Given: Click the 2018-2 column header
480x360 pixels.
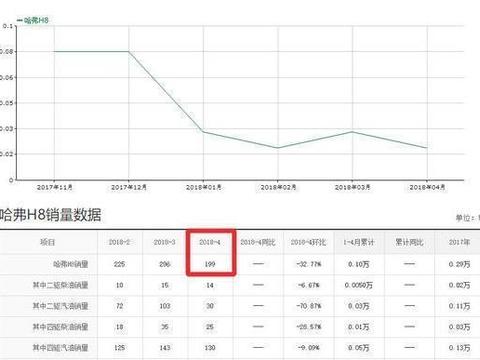Looking at the screenshot, I should click(119, 242).
